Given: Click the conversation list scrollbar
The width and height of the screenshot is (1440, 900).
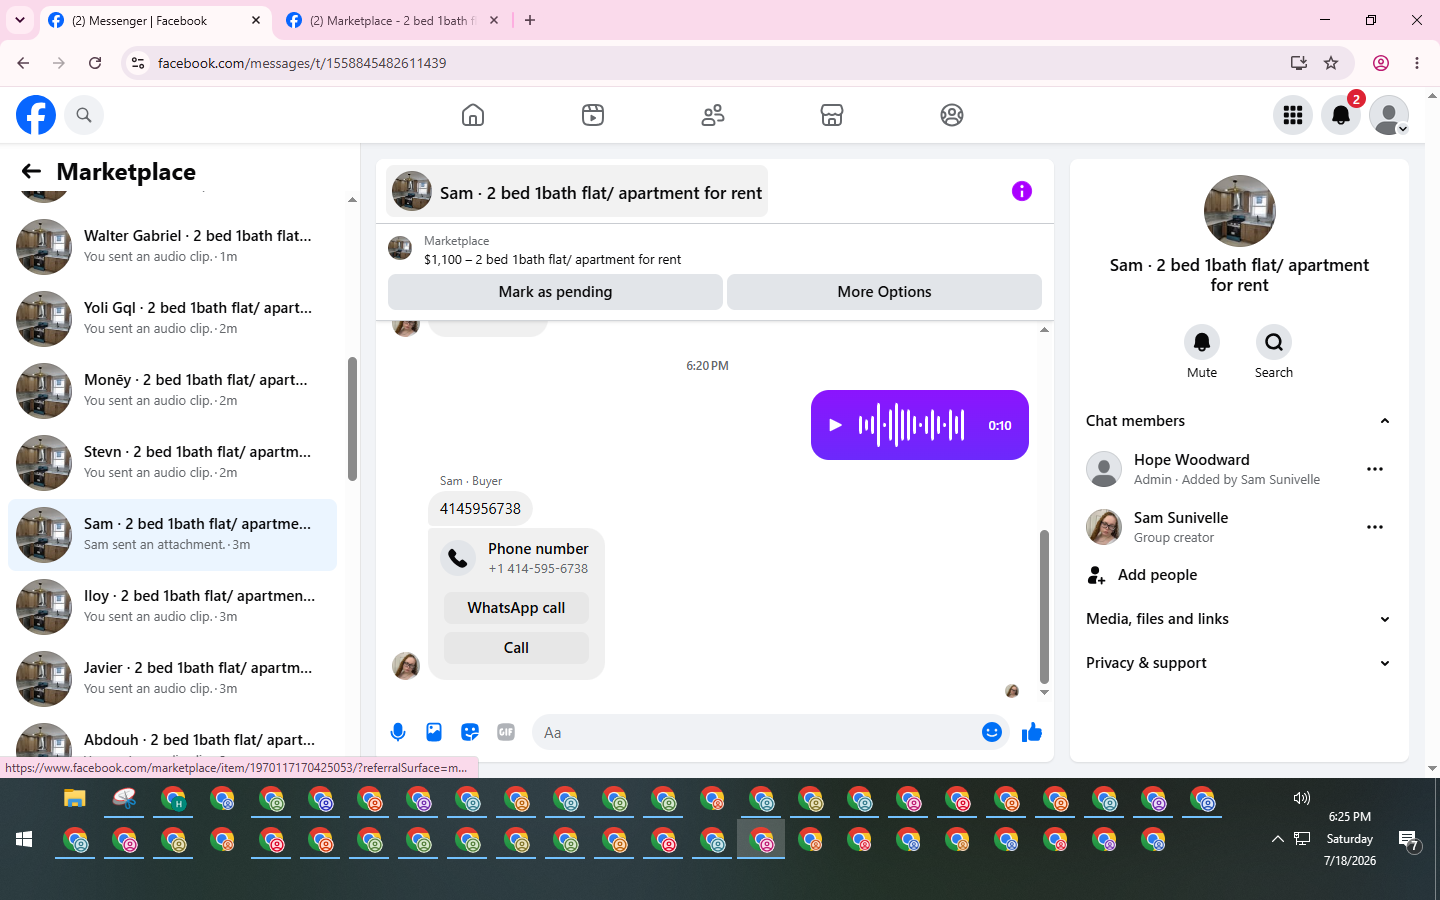Looking at the screenshot, I should (352, 418).
